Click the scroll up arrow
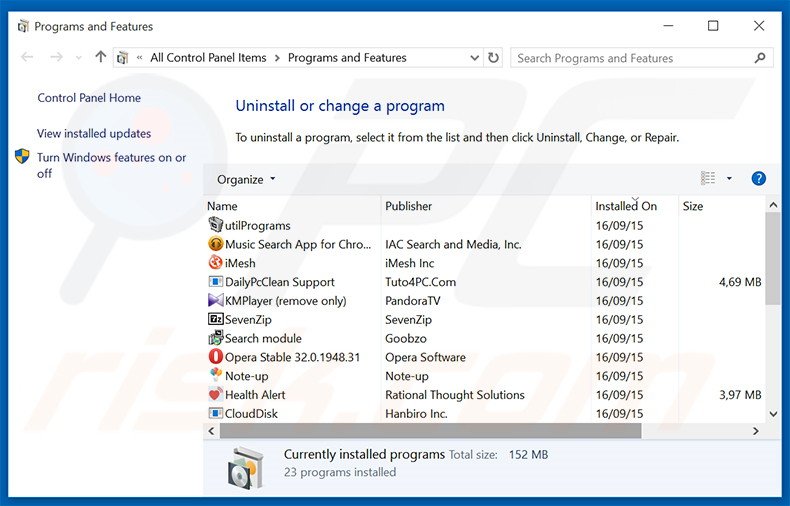 773,205
